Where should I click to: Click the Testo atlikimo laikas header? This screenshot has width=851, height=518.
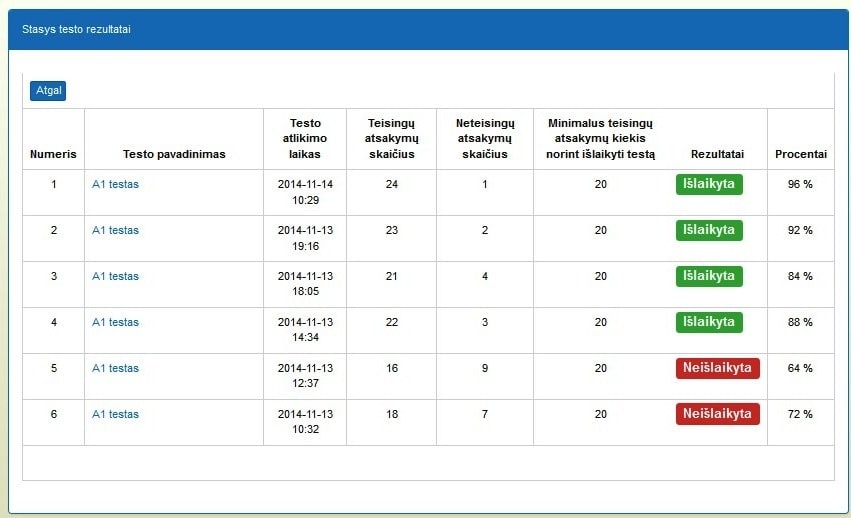305,138
